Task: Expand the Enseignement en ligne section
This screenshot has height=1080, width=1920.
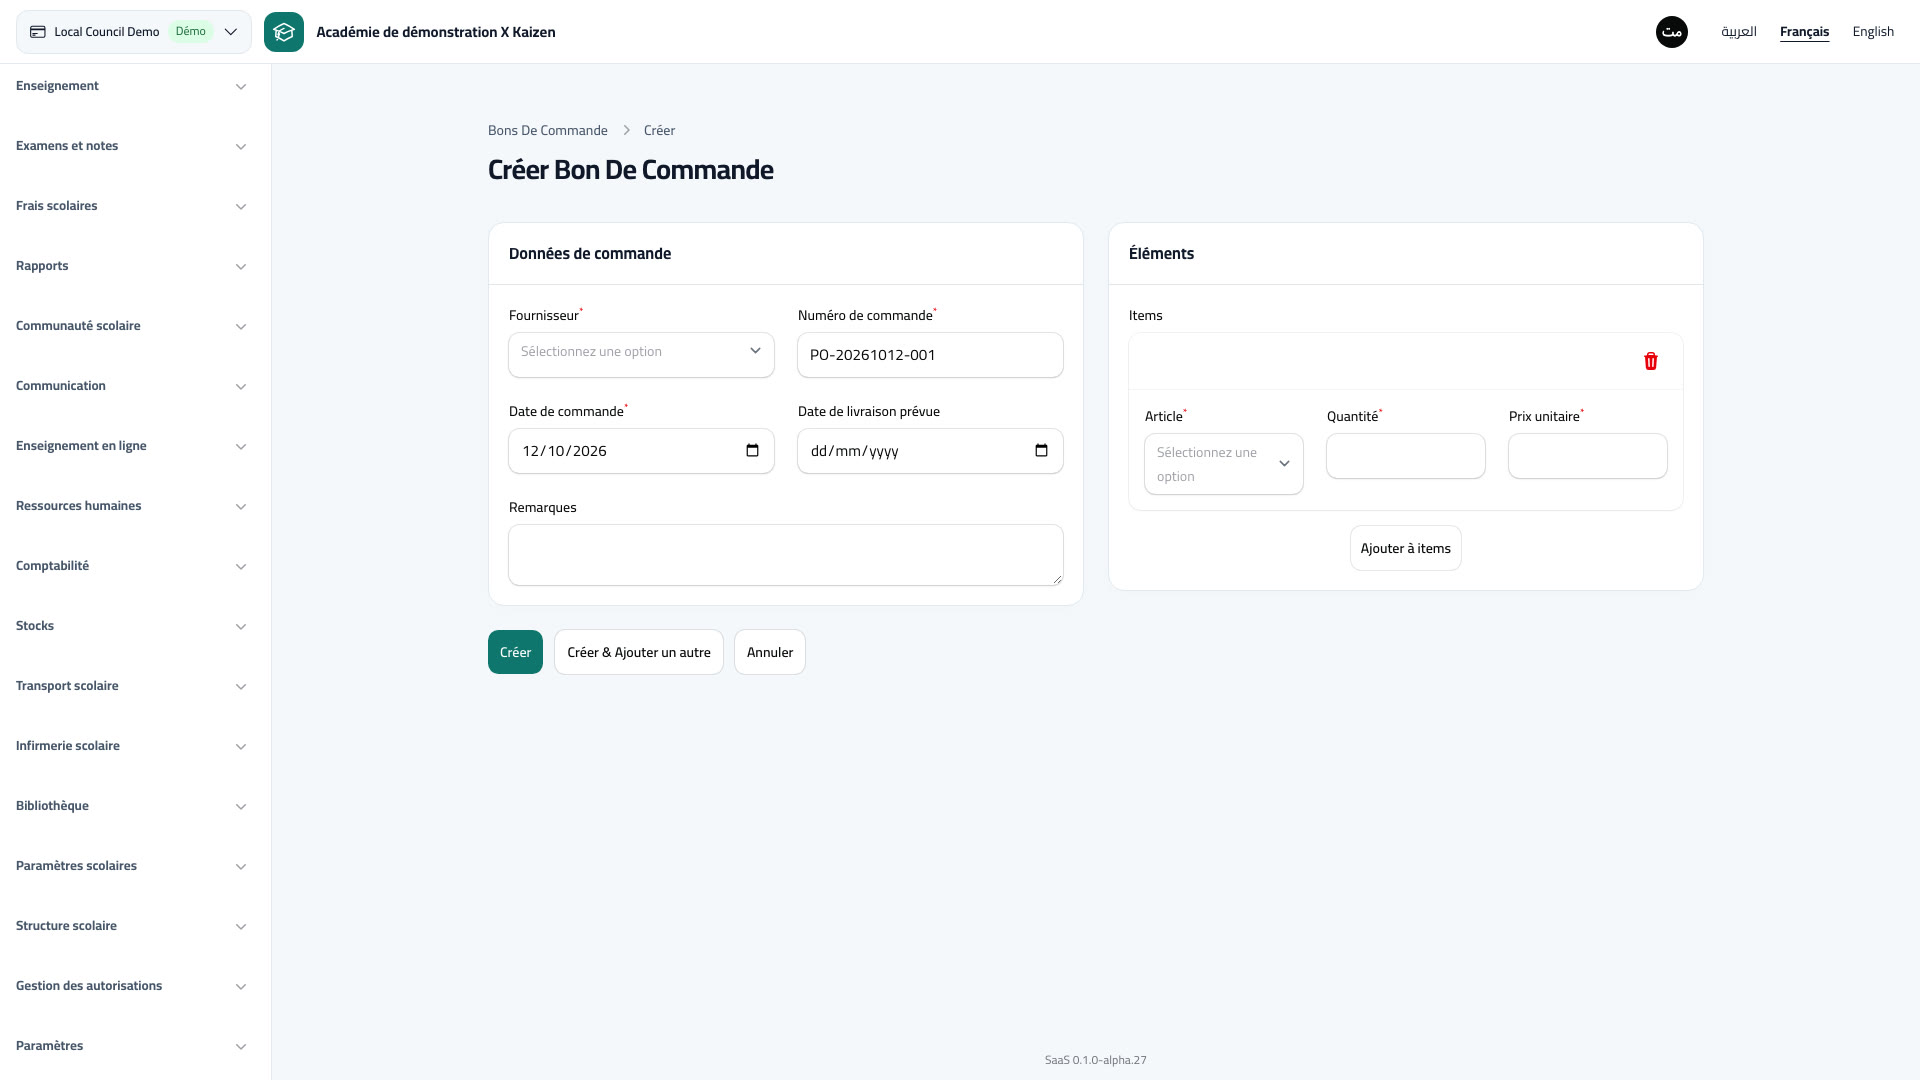Action: pos(132,446)
